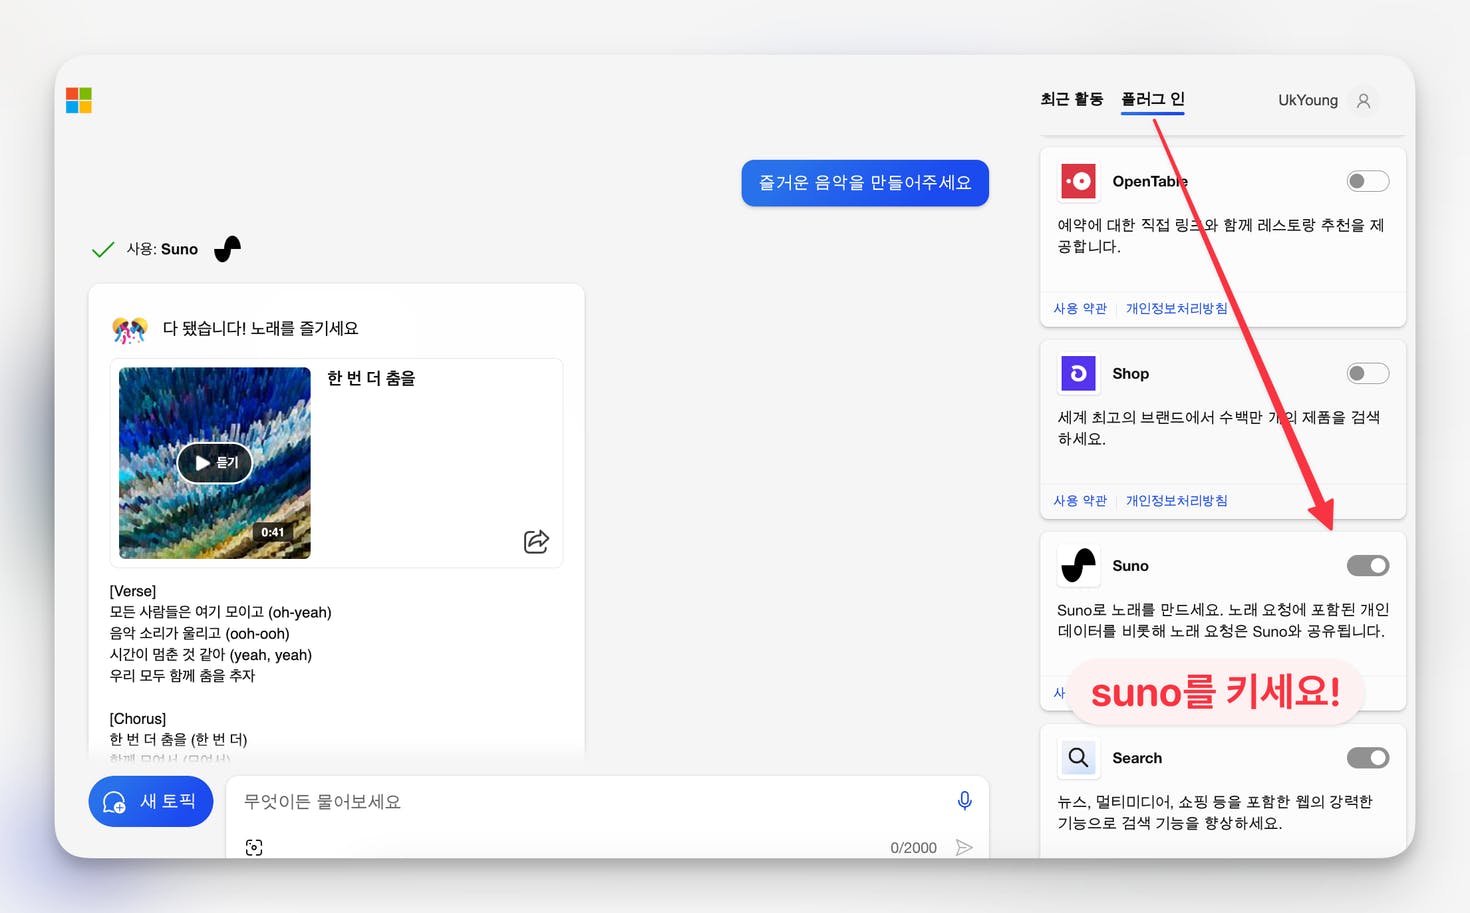Click the party emoji icon in the response
The height and width of the screenshot is (913, 1470).
coord(130,329)
